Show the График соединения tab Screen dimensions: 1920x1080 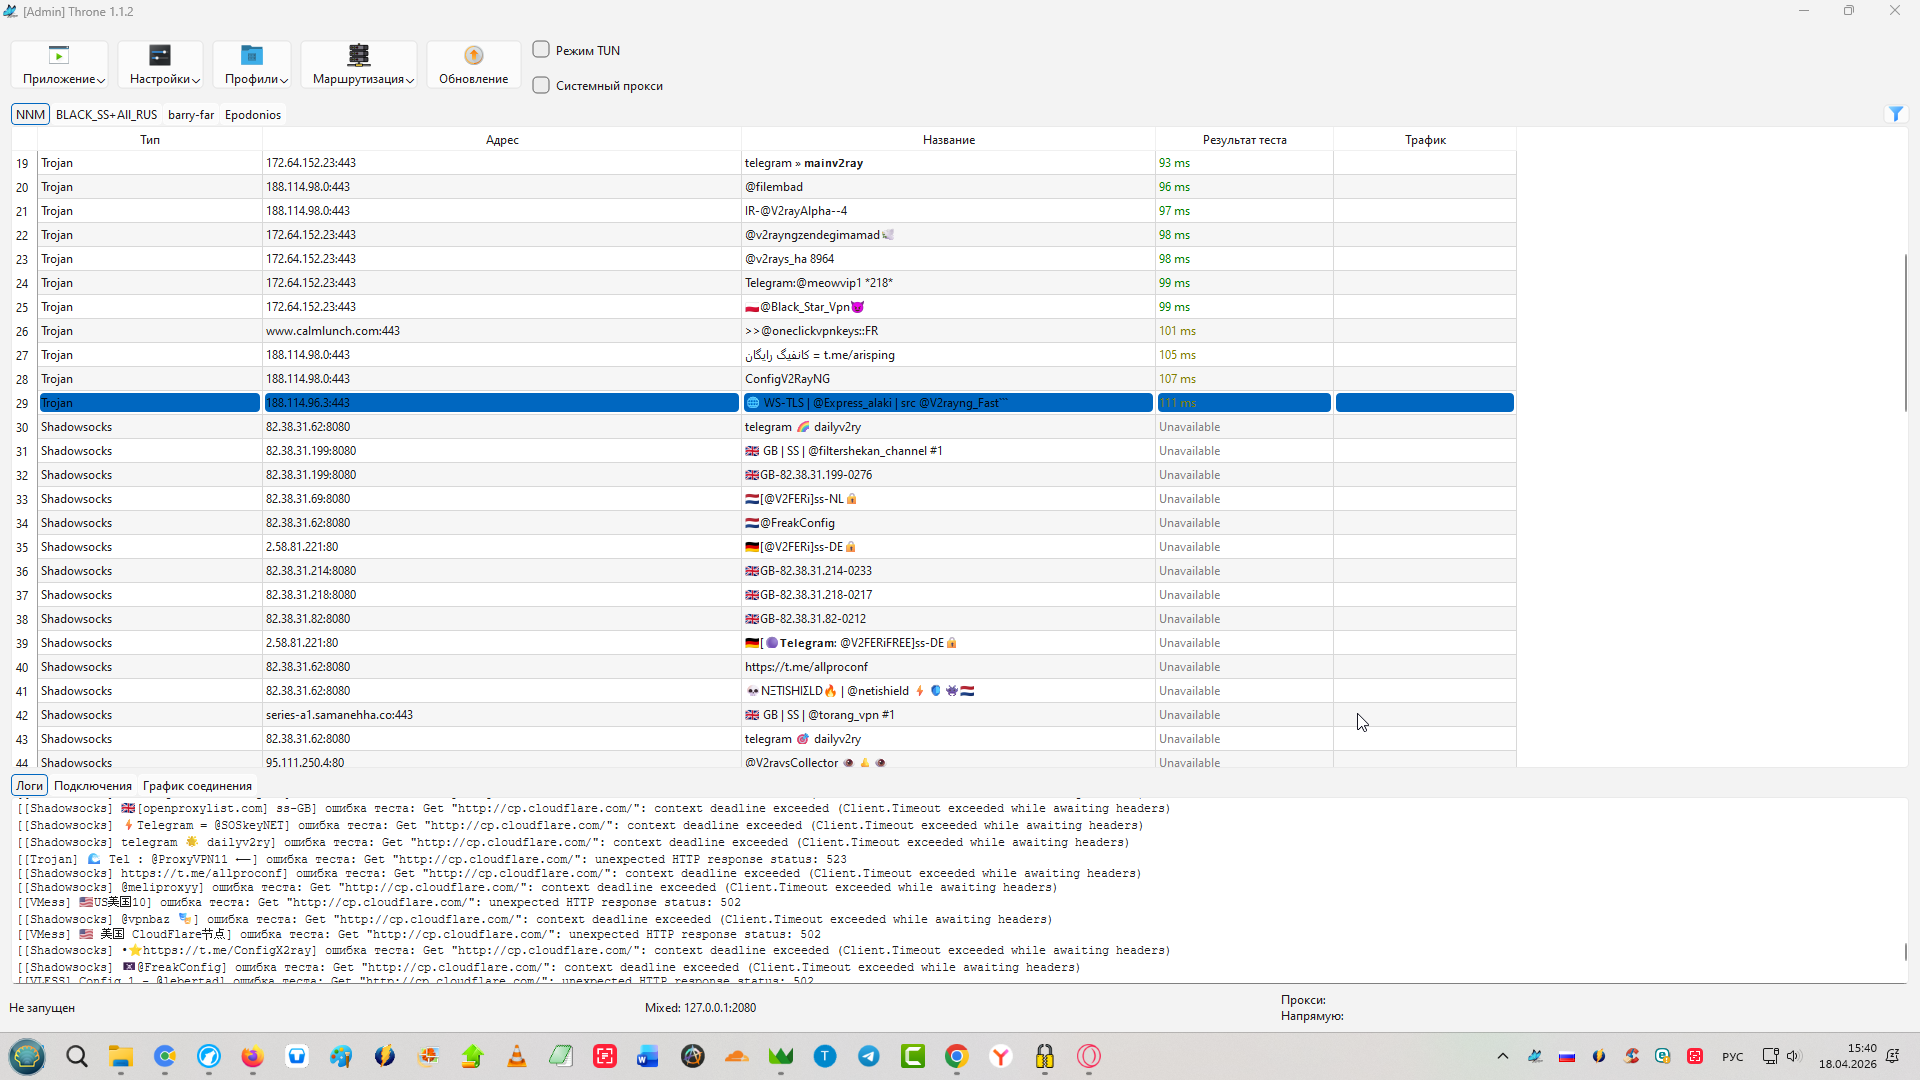pyautogui.click(x=197, y=786)
